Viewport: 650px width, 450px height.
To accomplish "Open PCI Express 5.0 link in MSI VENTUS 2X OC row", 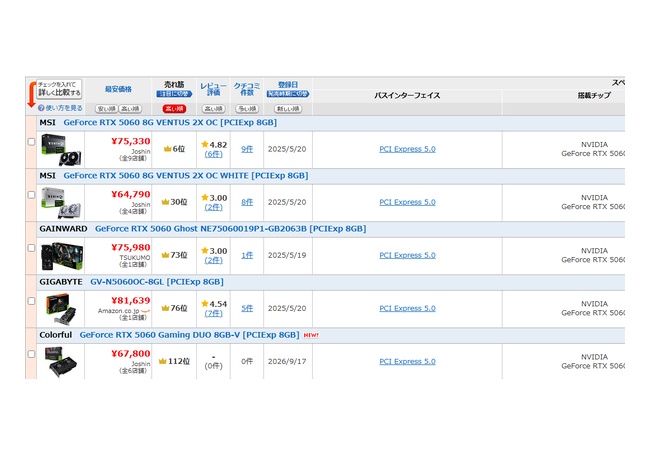I will tap(407, 149).
